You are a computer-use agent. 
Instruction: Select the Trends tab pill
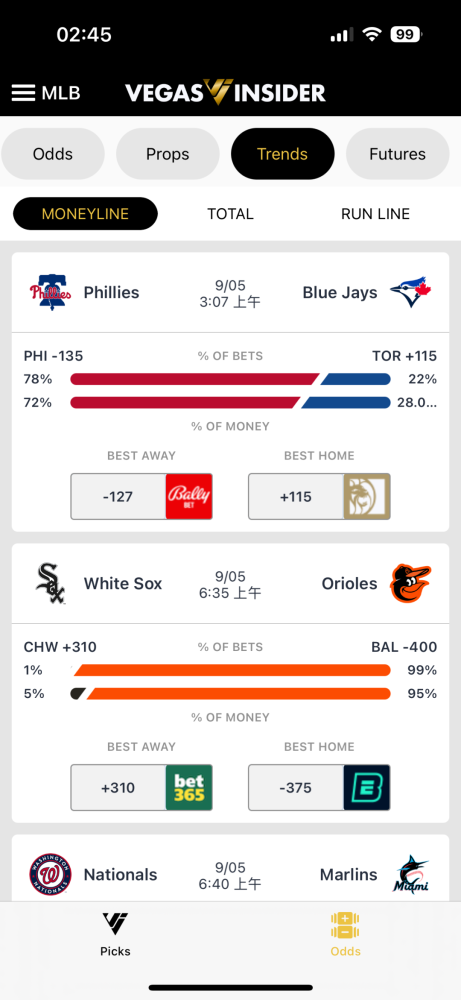pos(282,154)
